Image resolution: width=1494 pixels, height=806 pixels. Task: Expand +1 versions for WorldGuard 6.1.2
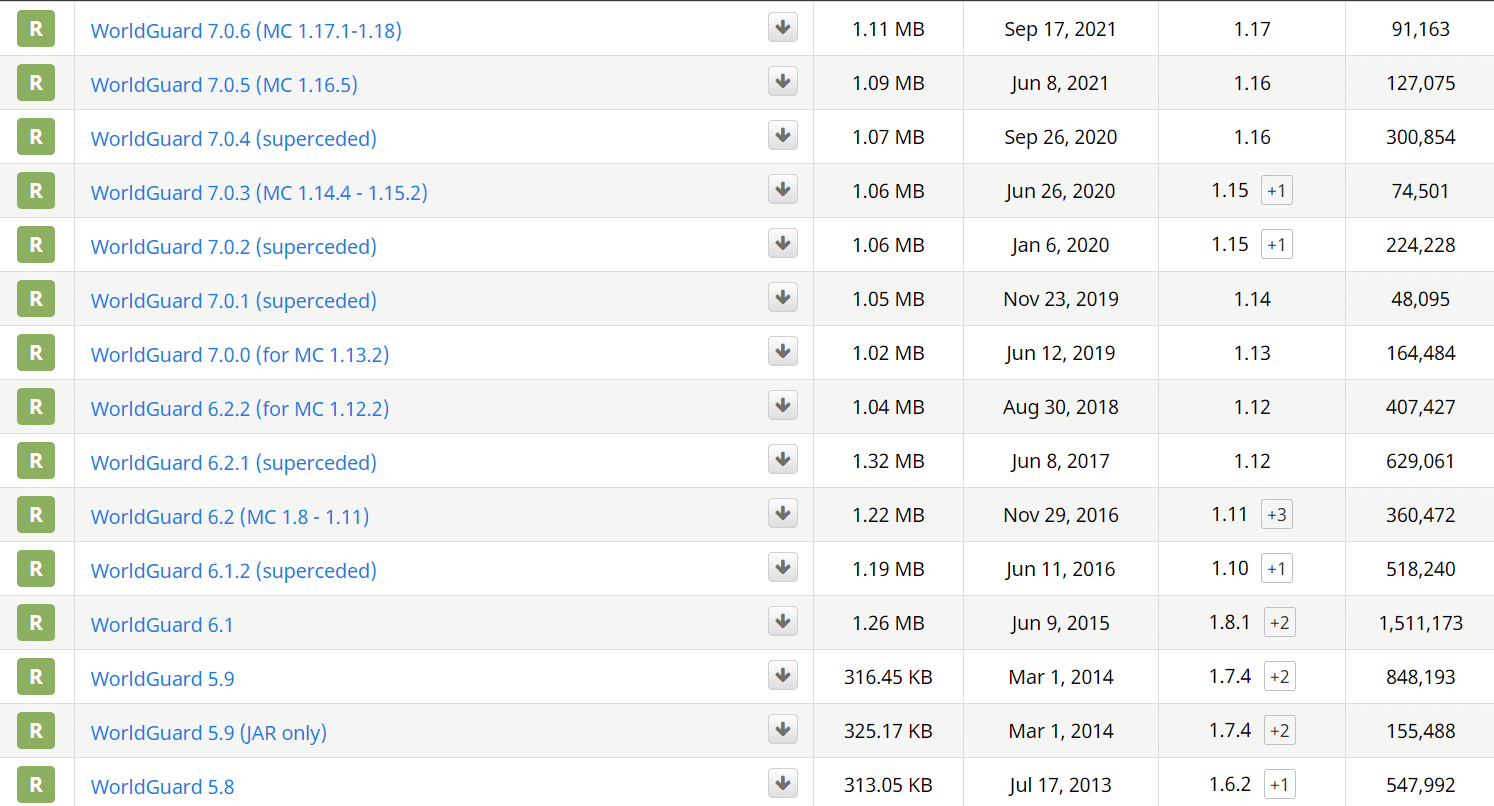(1276, 569)
